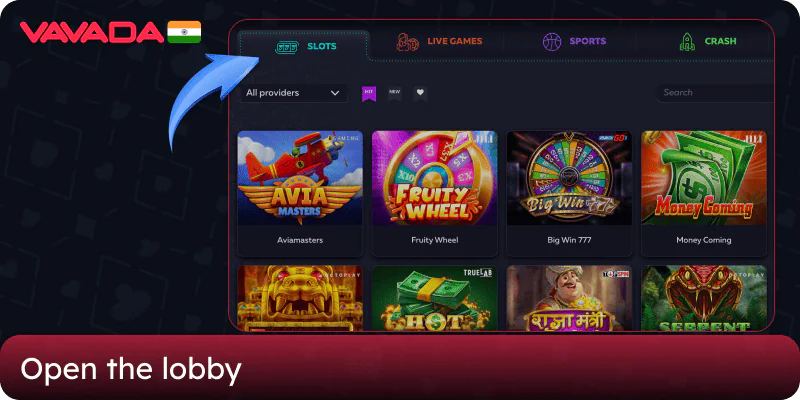Click the Indian flag icon
The image size is (800, 400).
point(184,32)
